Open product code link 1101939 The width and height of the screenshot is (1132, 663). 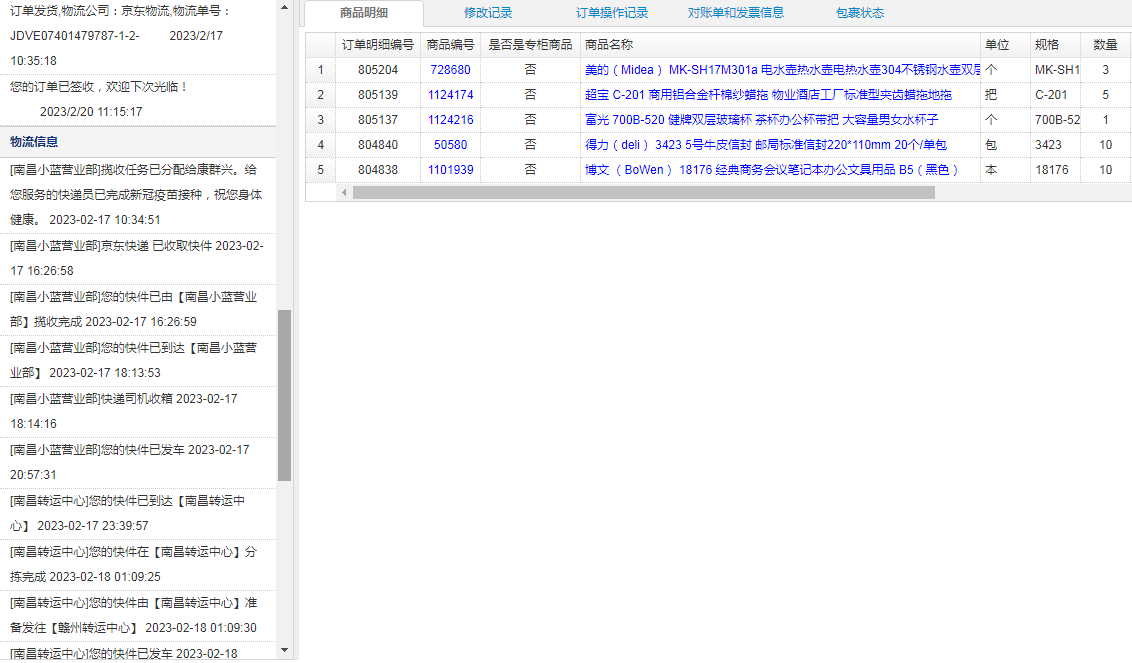(450, 170)
